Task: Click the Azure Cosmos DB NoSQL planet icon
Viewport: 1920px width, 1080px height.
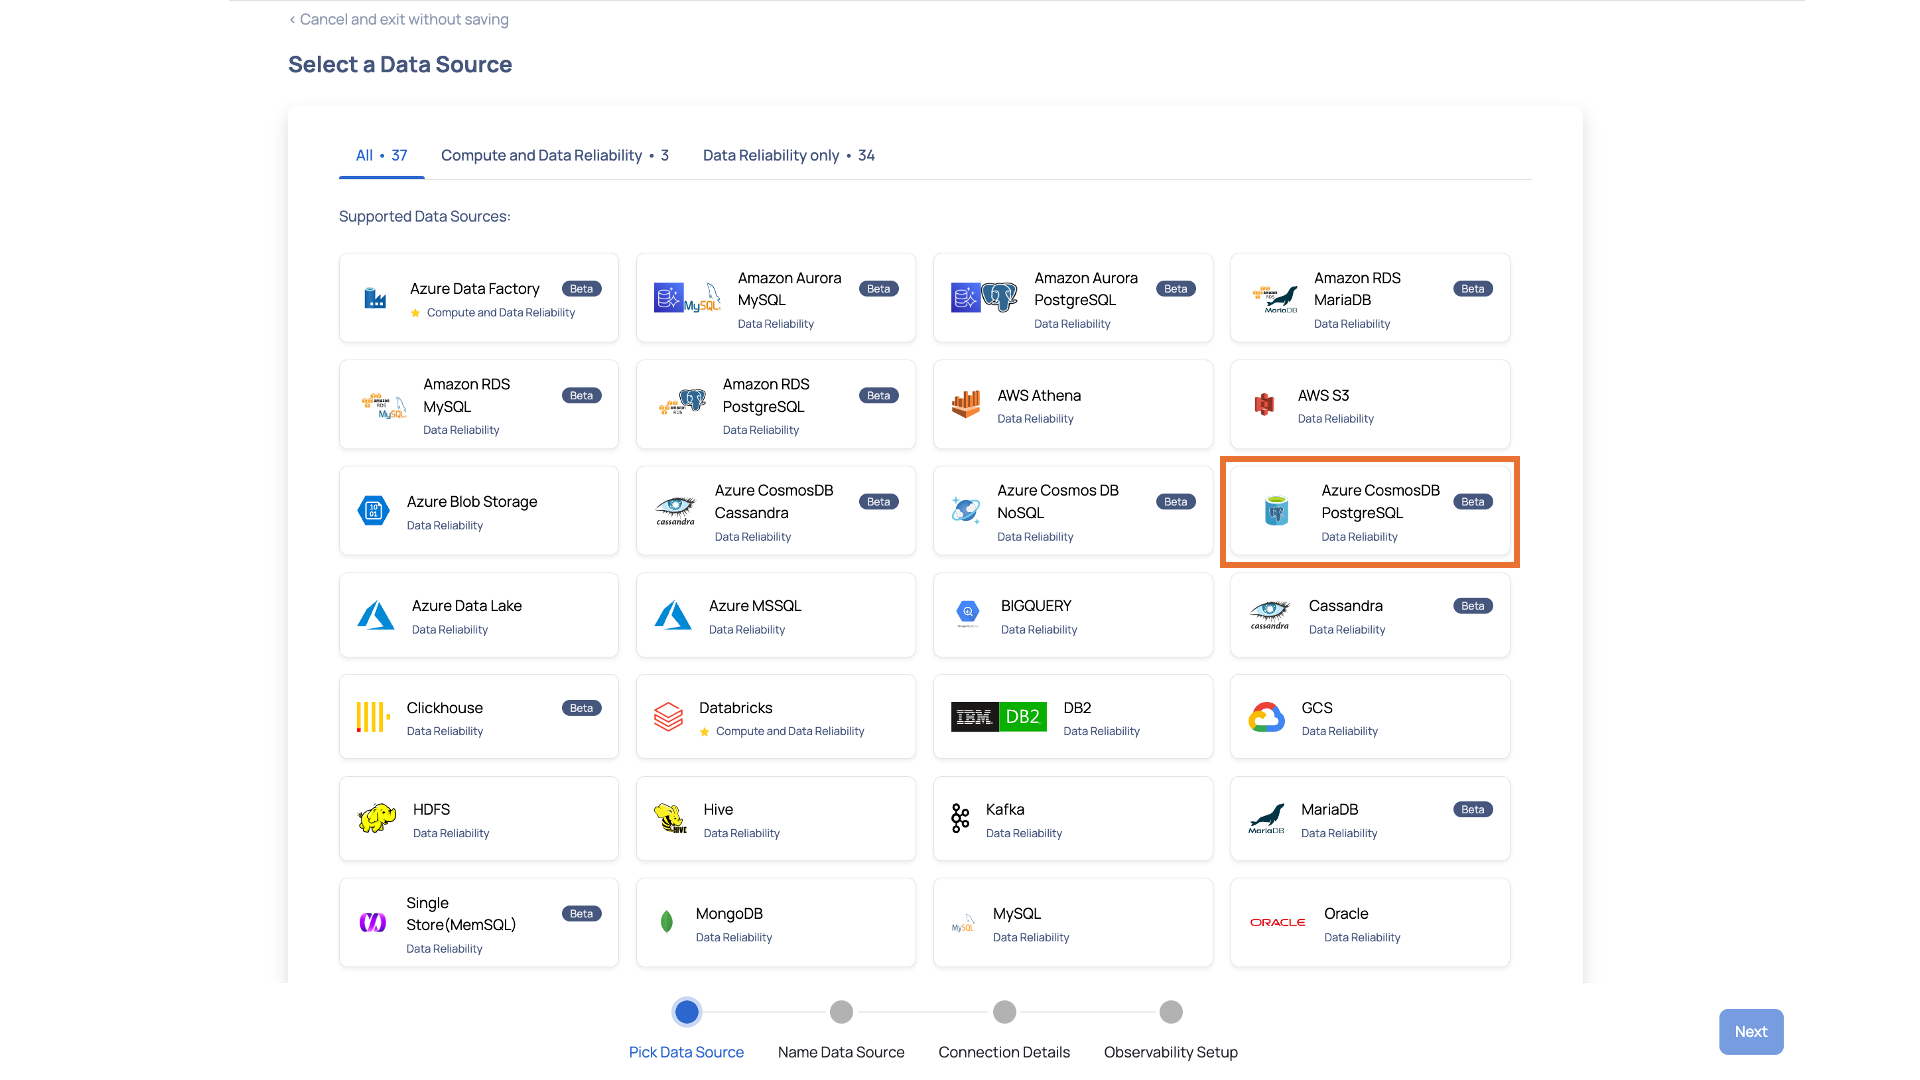Action: 966,511
